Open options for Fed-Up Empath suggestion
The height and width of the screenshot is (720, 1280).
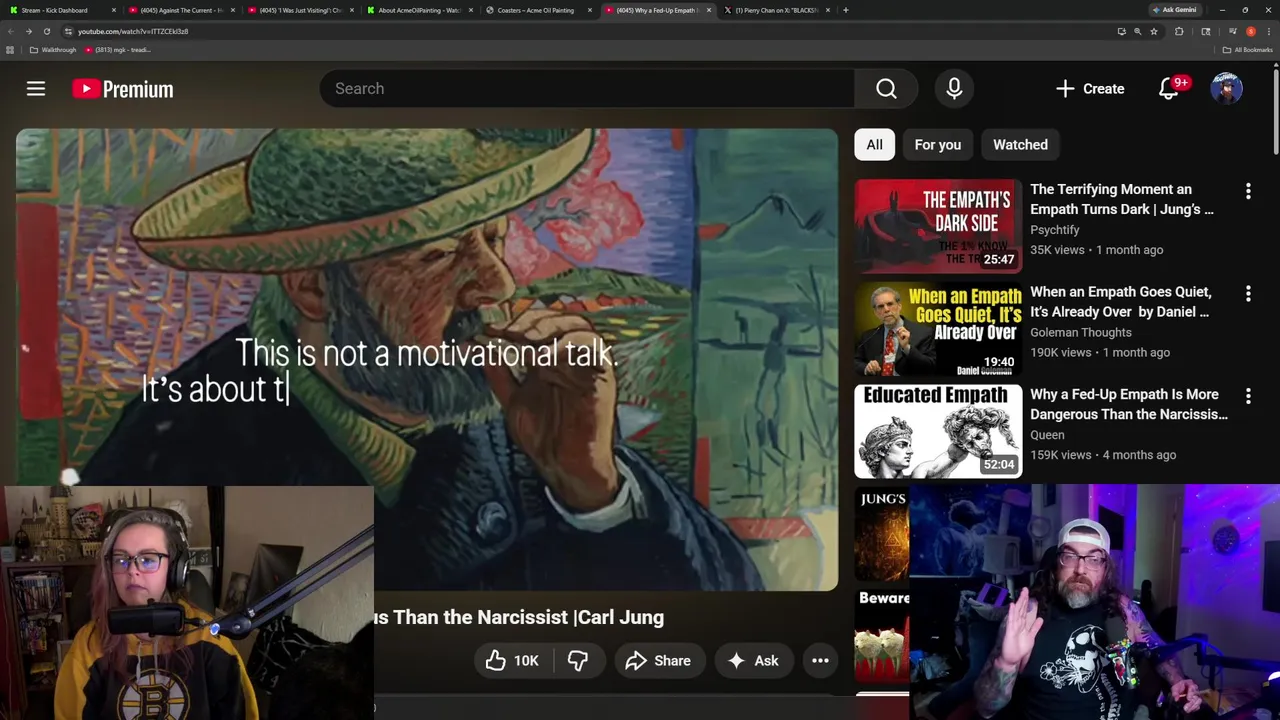click(x=1248, y=396)
